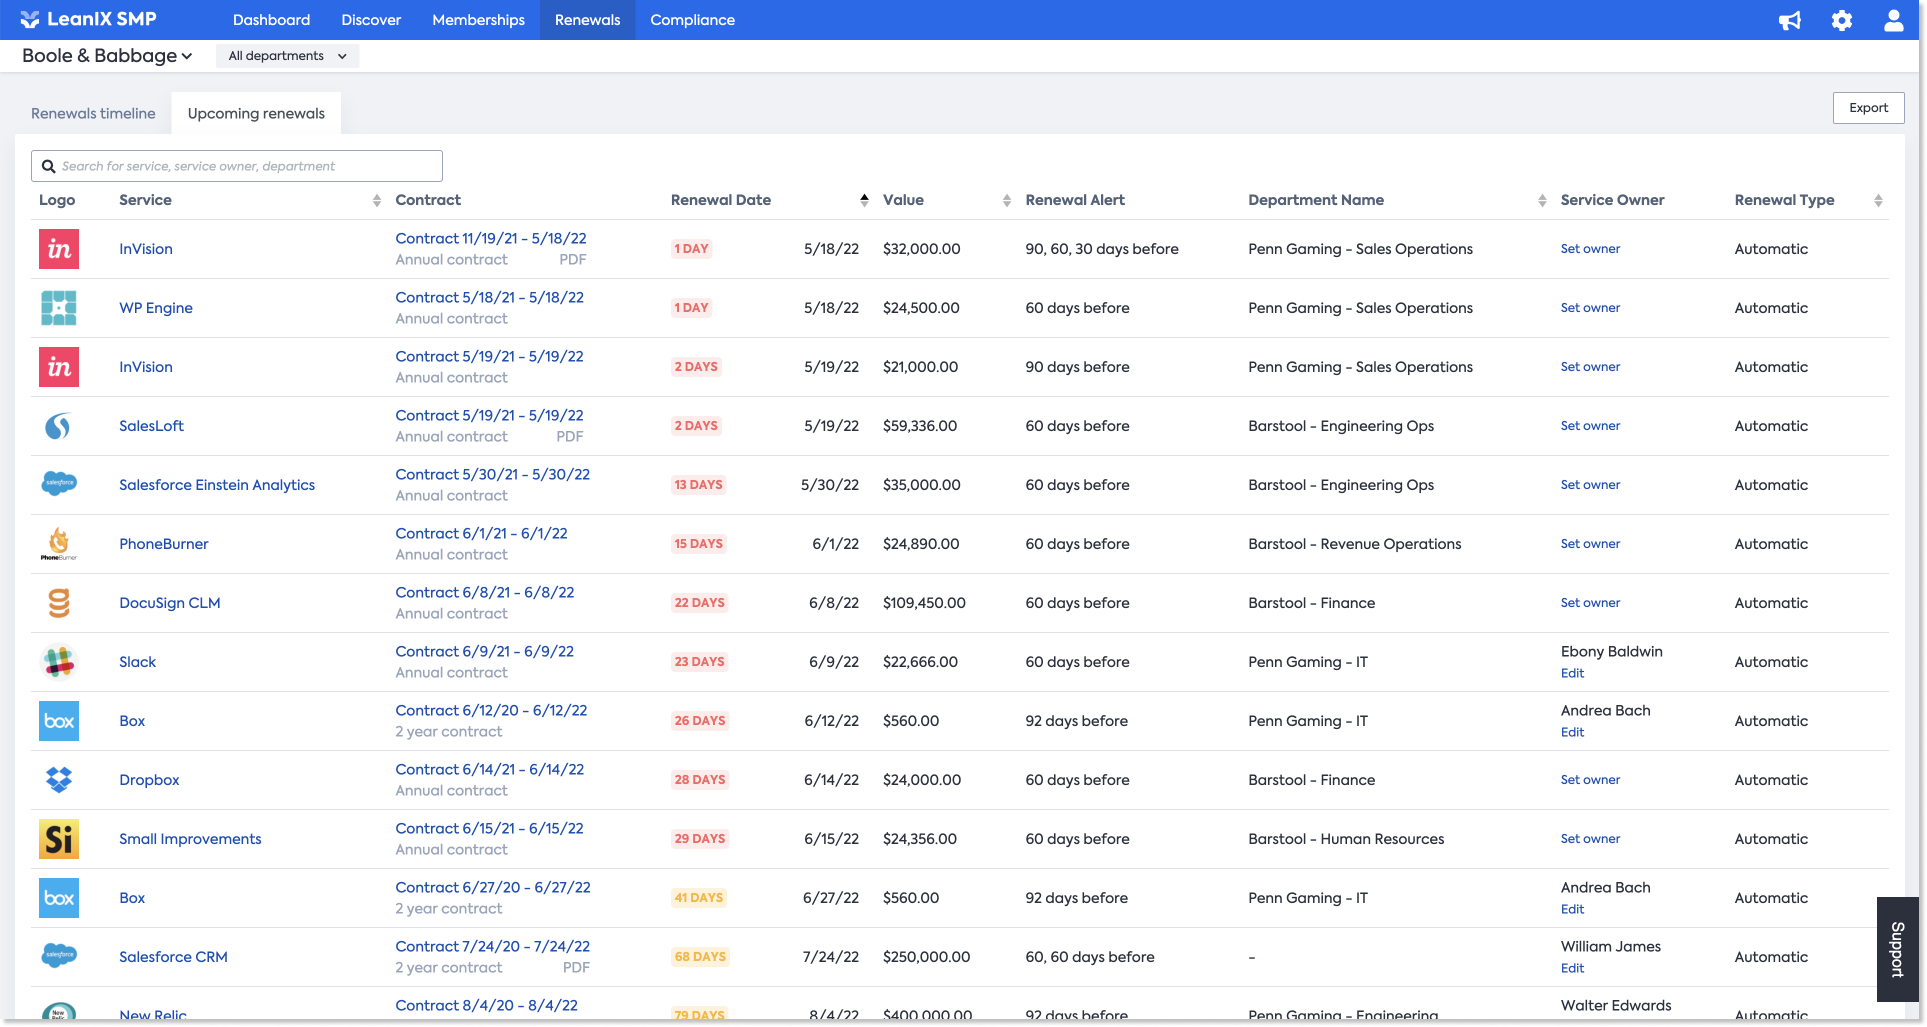The image size is (1927, 1027).
Task: Open the Support side button
Action: 1897,949
